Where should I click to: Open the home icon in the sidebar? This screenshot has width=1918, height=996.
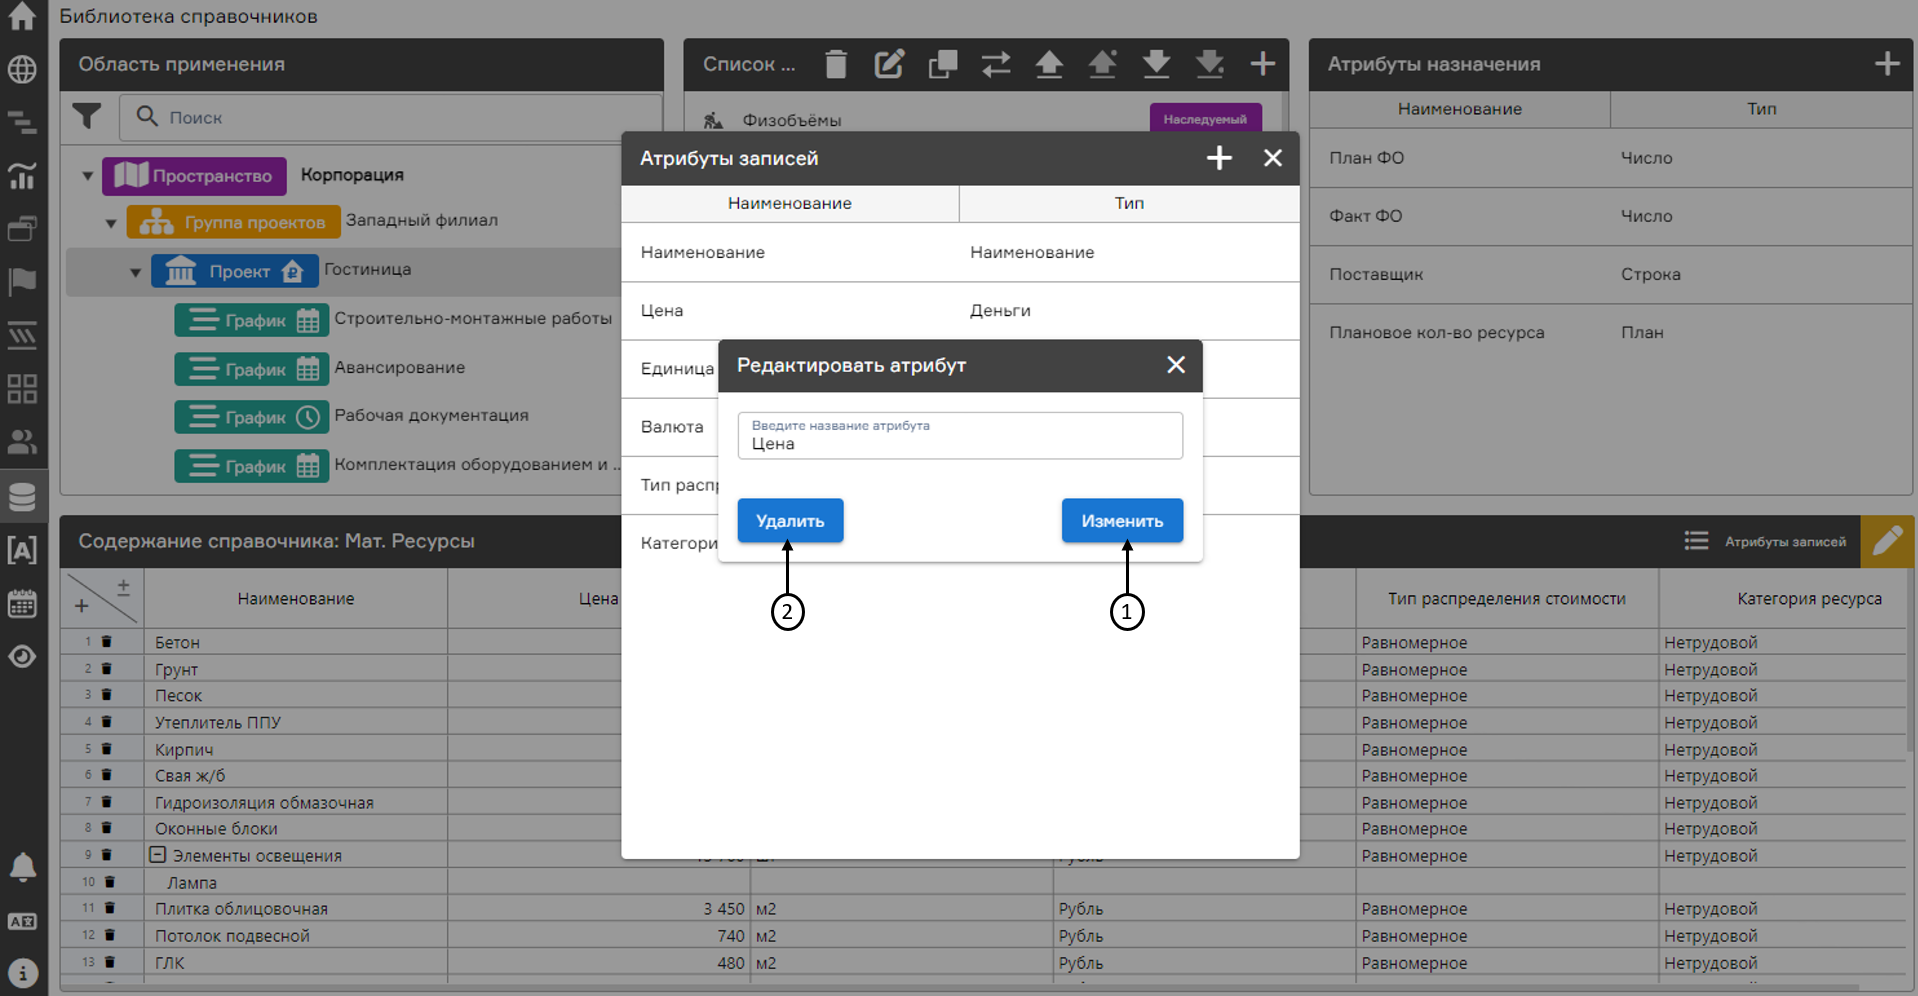[22, 16]
